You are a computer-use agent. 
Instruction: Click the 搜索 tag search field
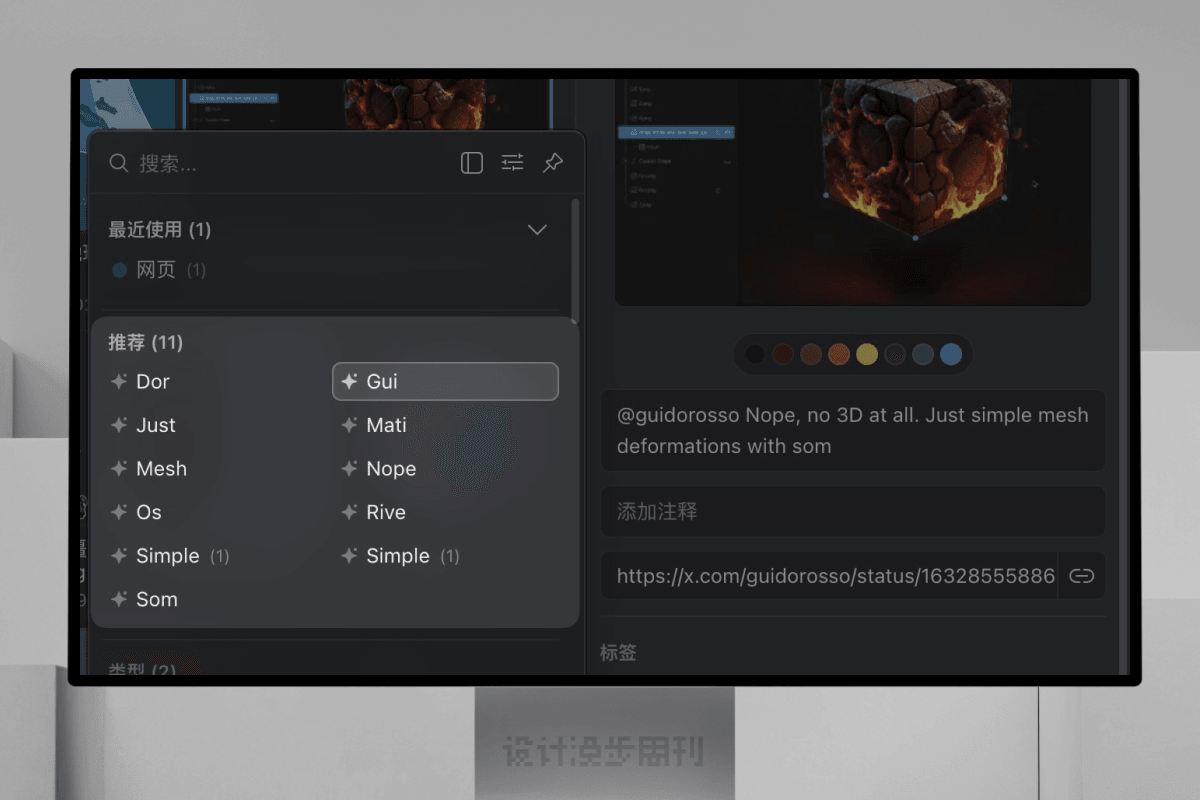pyautogui.click(x=290, y=163)
